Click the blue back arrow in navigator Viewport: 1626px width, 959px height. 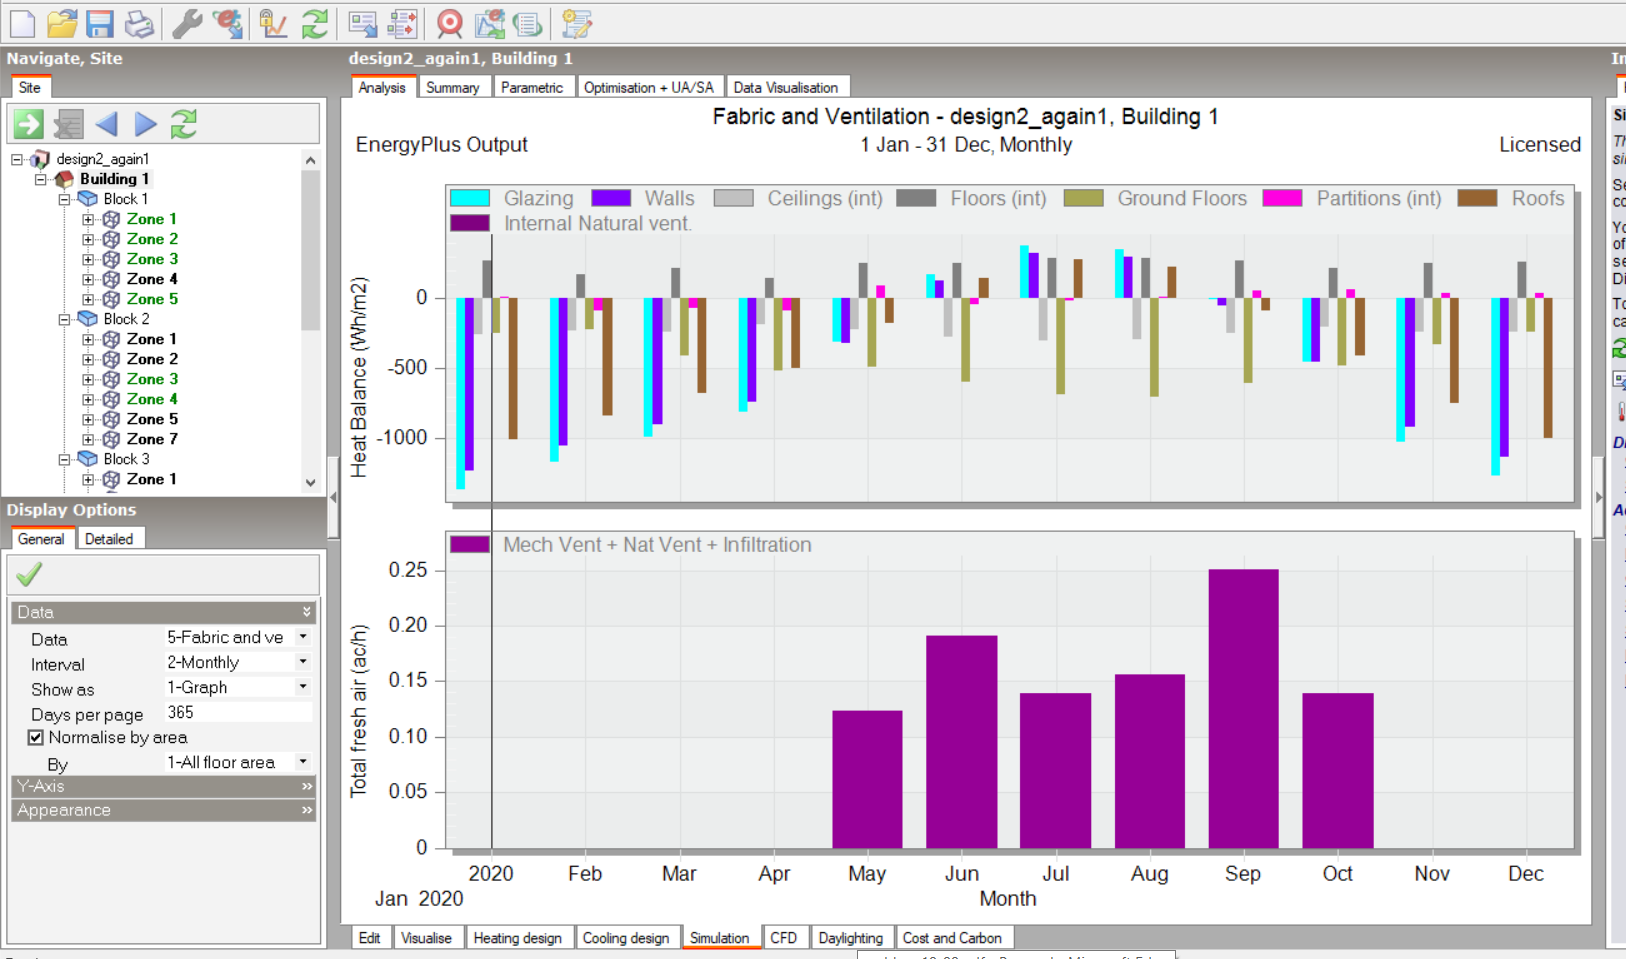click(107, 124)
